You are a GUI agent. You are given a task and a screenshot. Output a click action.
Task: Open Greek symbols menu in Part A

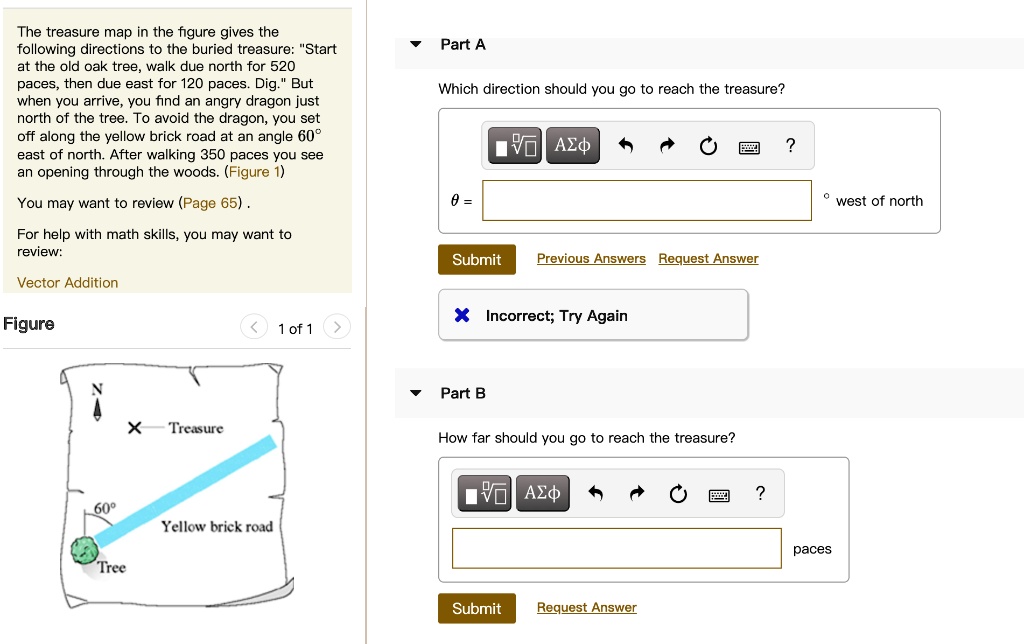click(572, 146)
